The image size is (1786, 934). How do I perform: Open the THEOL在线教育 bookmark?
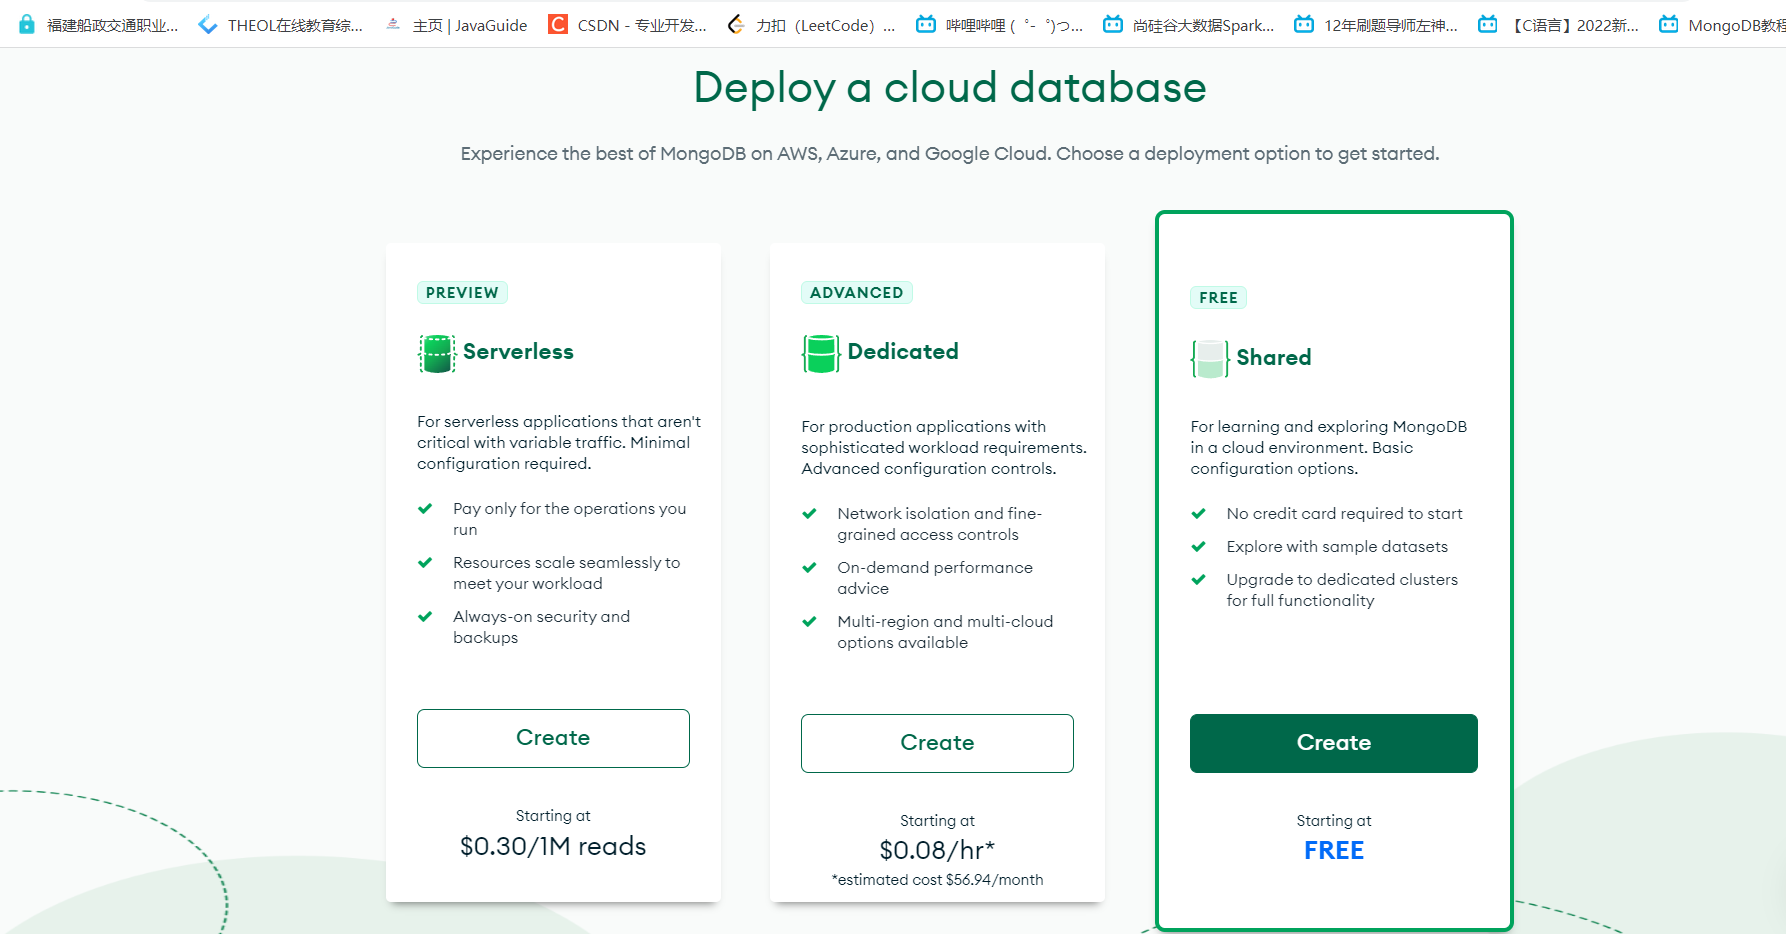(281, 25)
